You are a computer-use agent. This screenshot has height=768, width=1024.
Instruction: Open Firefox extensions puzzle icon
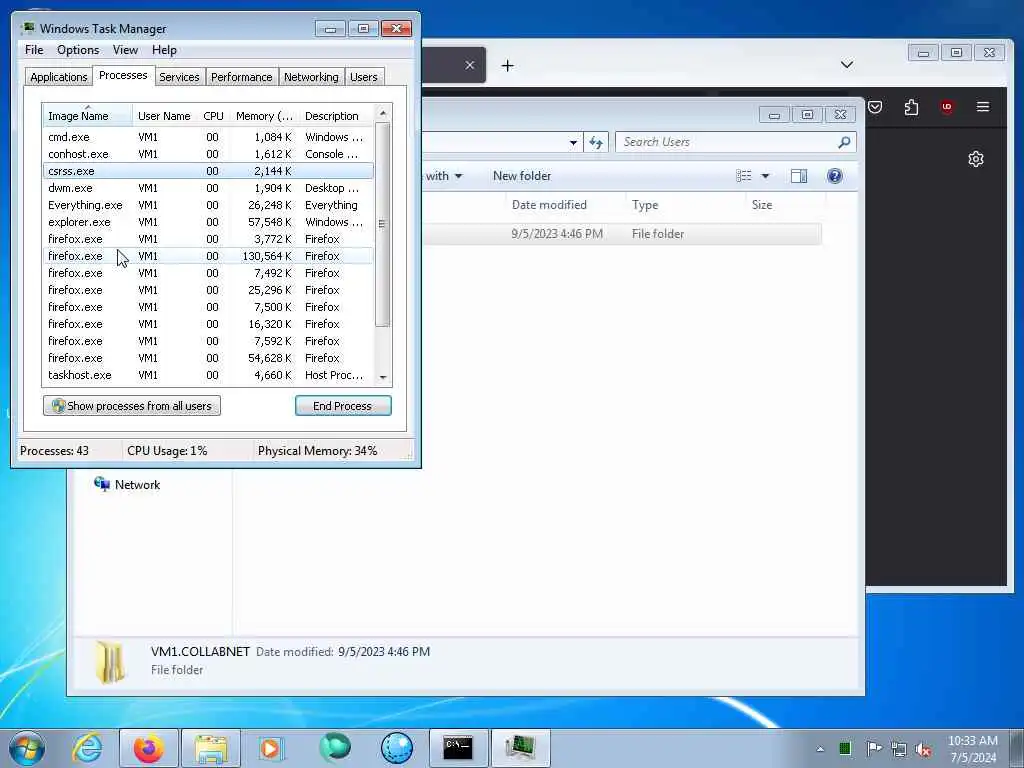911,107
